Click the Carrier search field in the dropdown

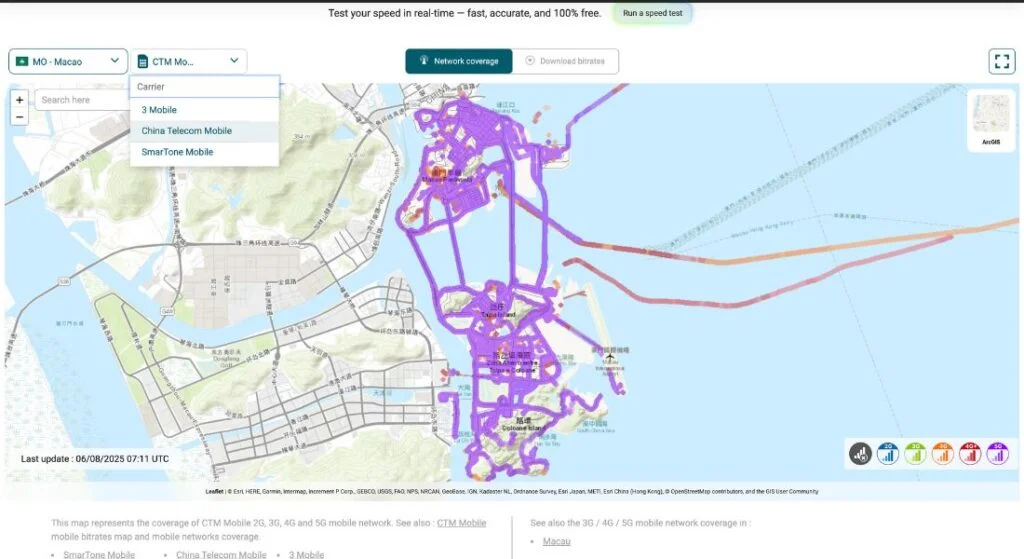pyautogui.click(x=204, y=86)
